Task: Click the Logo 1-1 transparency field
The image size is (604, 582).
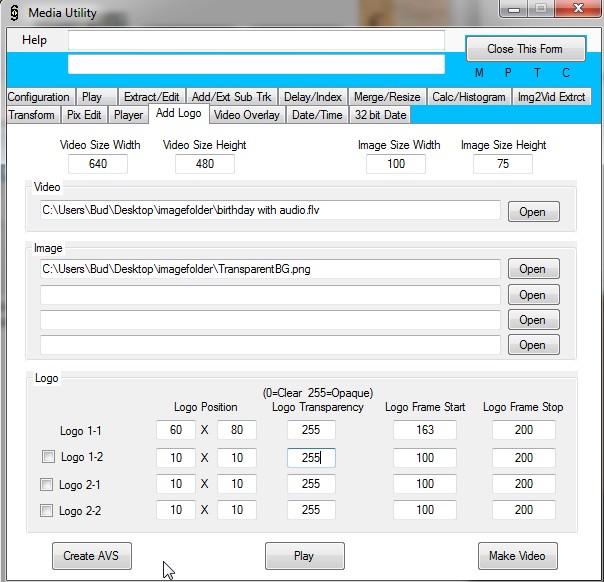Action: [x=311, y=430]
